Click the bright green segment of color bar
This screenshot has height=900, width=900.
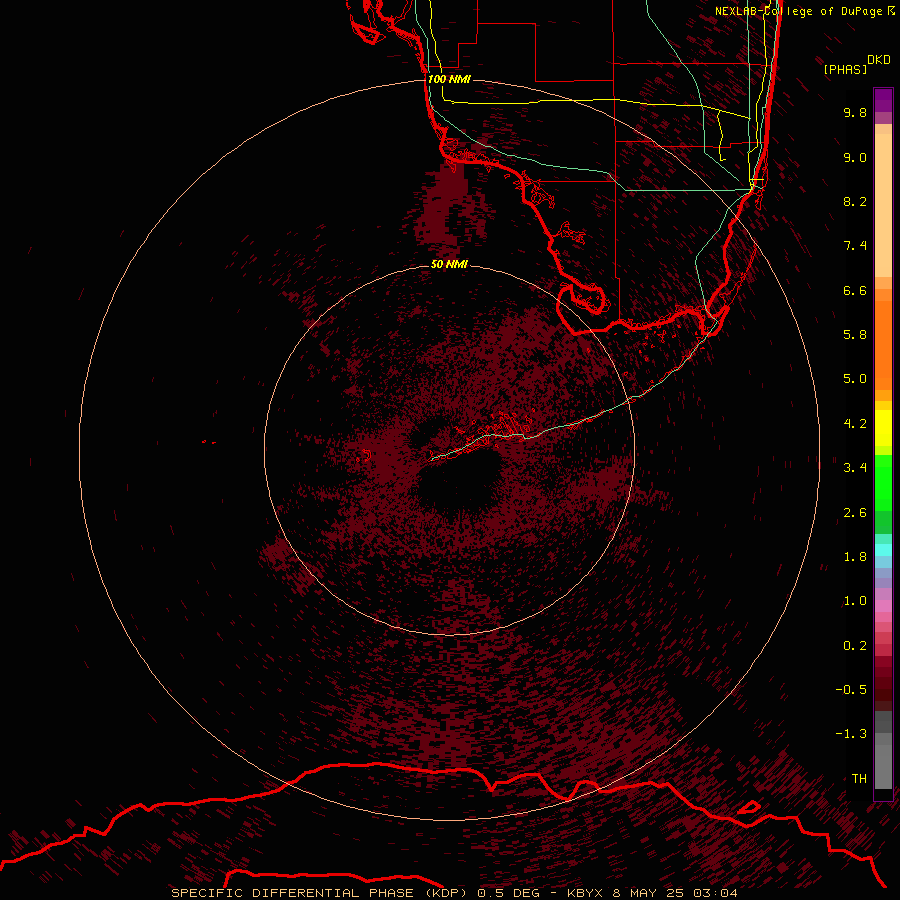coord(883,482)
